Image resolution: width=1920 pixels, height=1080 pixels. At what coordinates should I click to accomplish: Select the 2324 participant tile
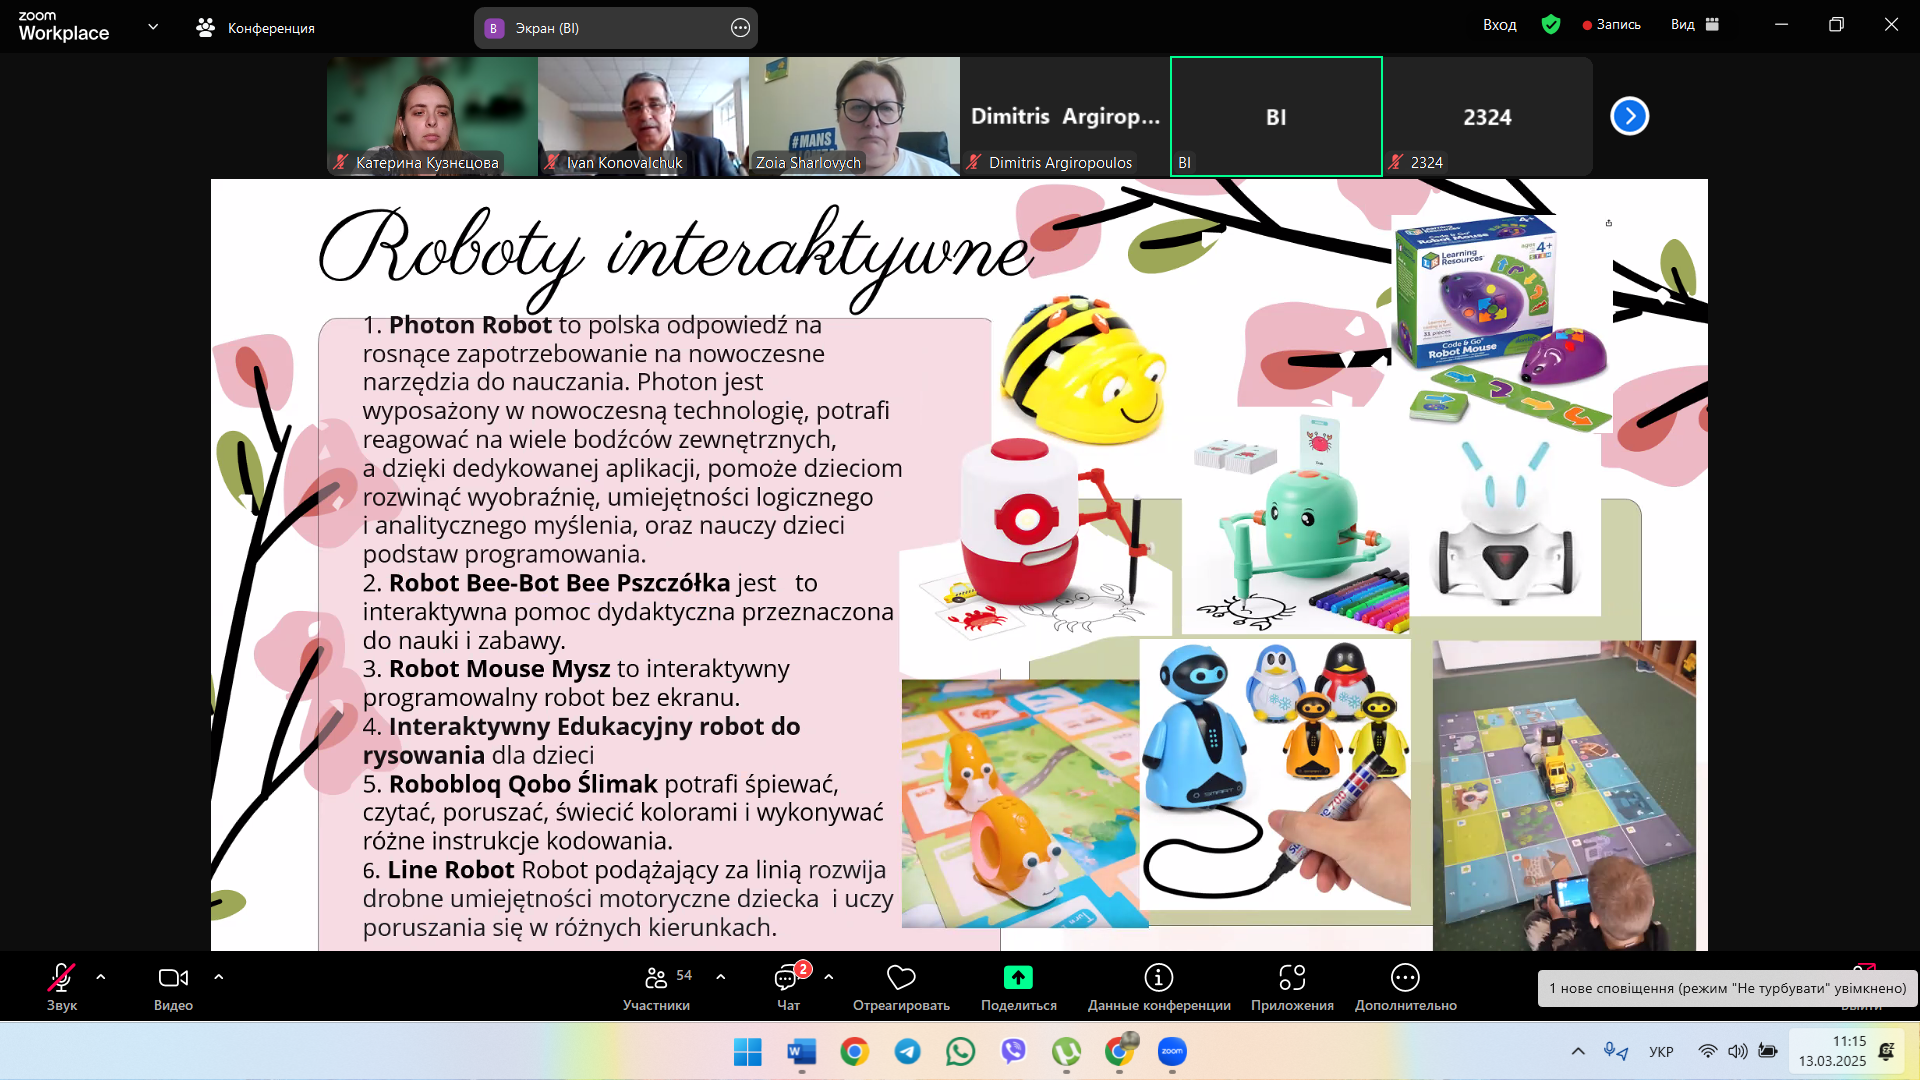pos(1487,116)
